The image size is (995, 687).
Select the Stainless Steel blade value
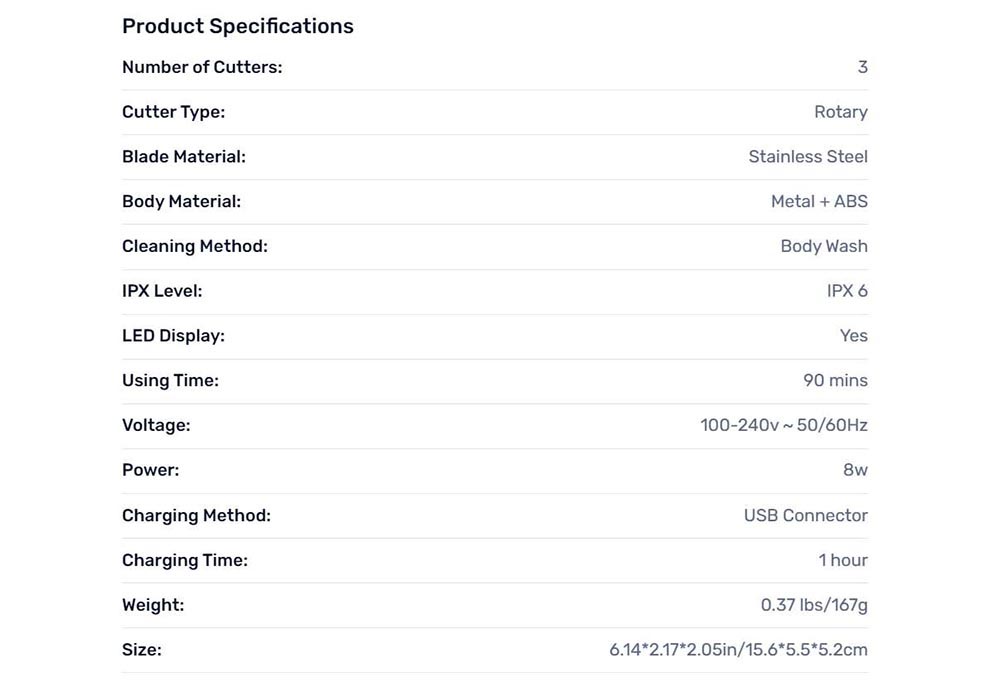808,157
